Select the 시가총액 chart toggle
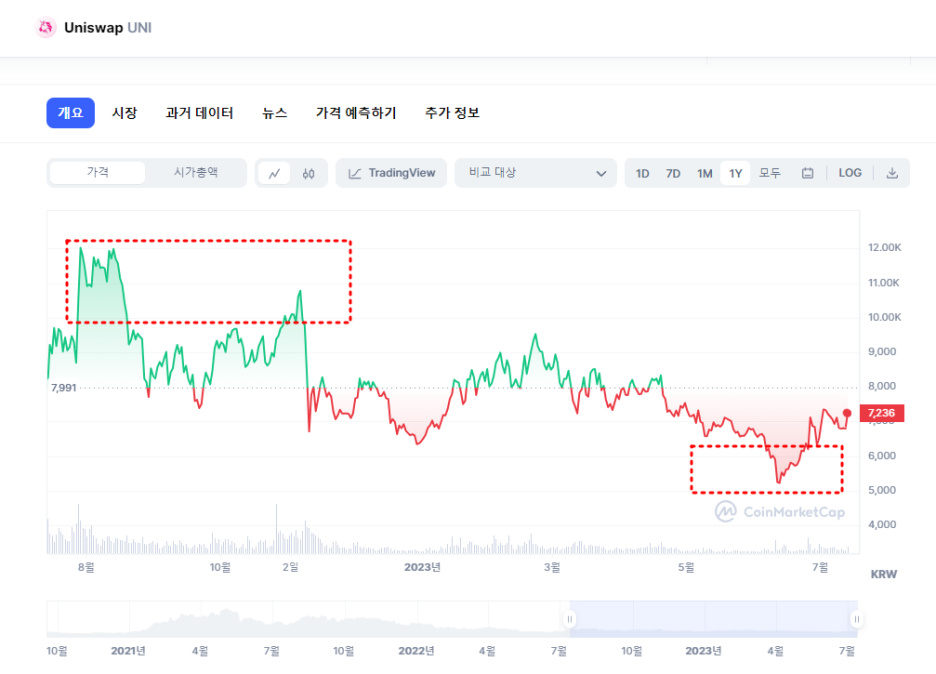936x674 pixels. [x=196, y=173]
